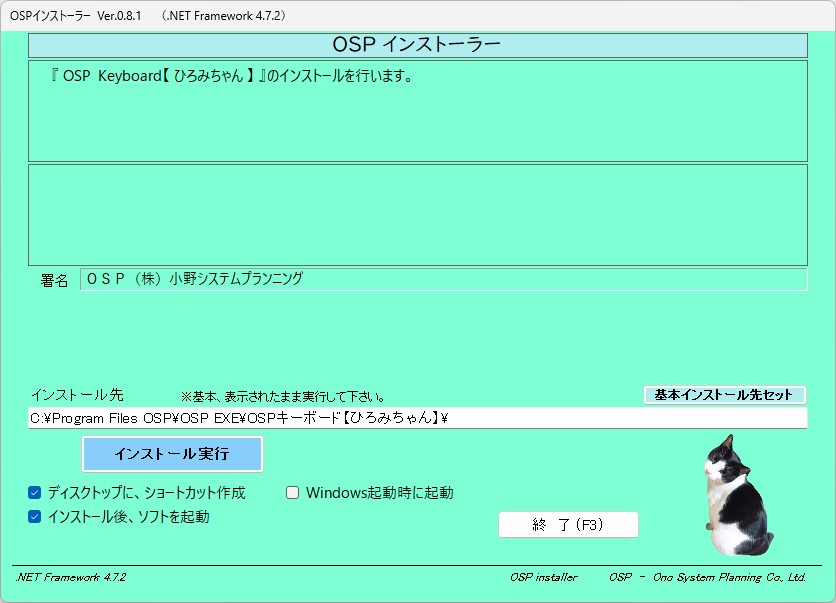Click the 終了 (F3) button
The image size is (836, 603).
(568, 524)
